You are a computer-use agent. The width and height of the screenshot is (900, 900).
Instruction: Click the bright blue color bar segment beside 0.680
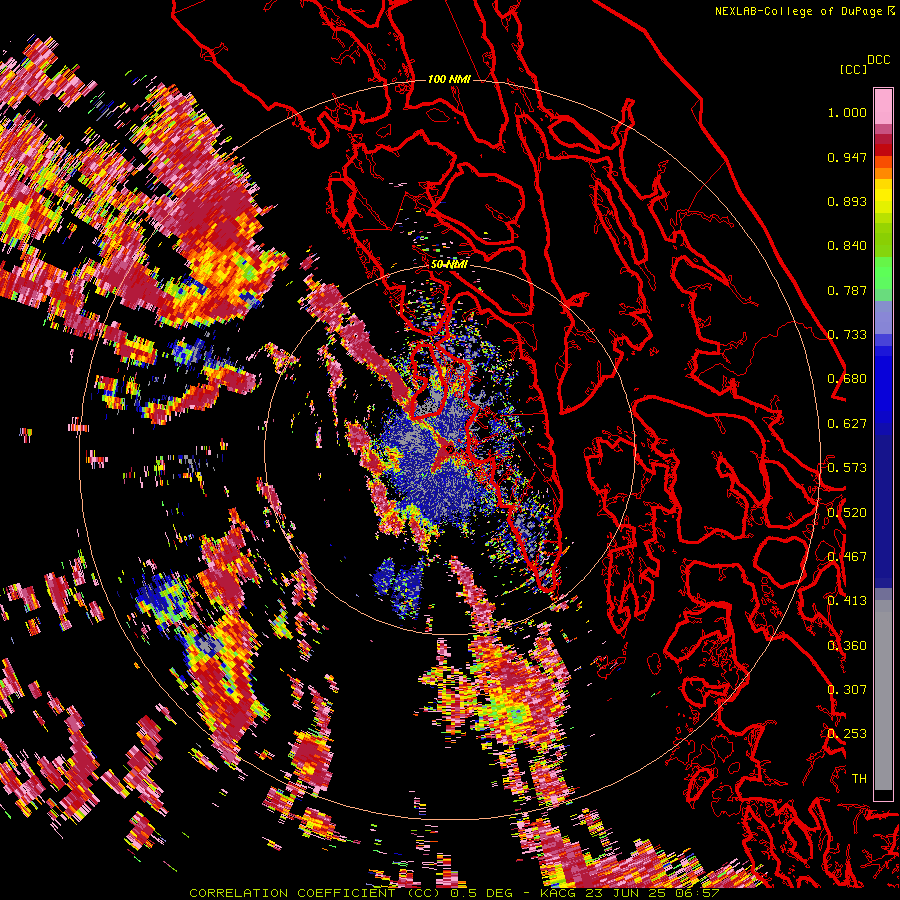[x=883, y=385]
